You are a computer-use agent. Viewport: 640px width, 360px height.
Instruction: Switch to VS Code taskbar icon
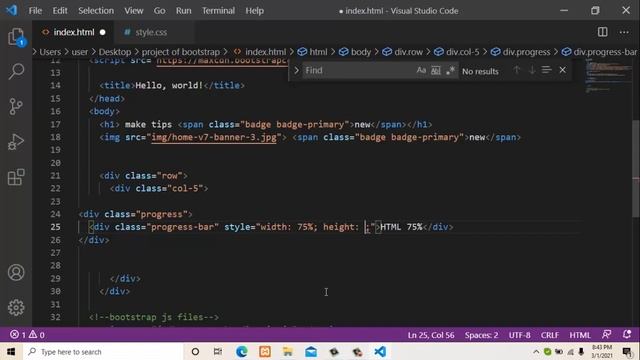click(380, 351)
